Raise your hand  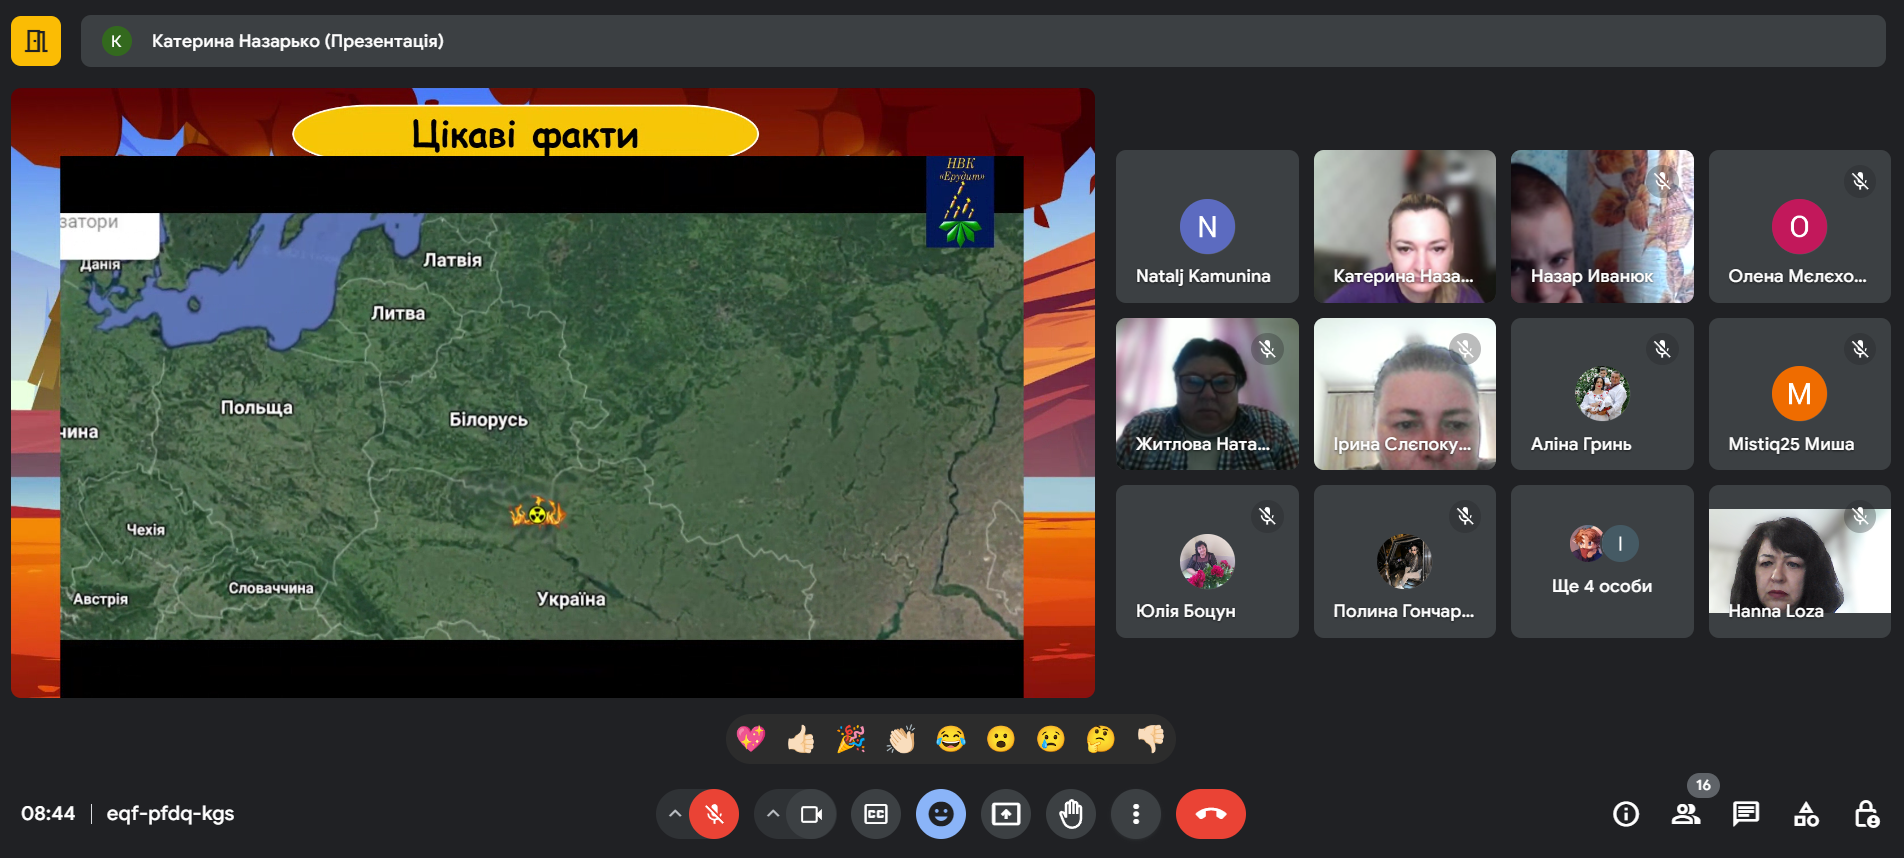pos(1071,814)
